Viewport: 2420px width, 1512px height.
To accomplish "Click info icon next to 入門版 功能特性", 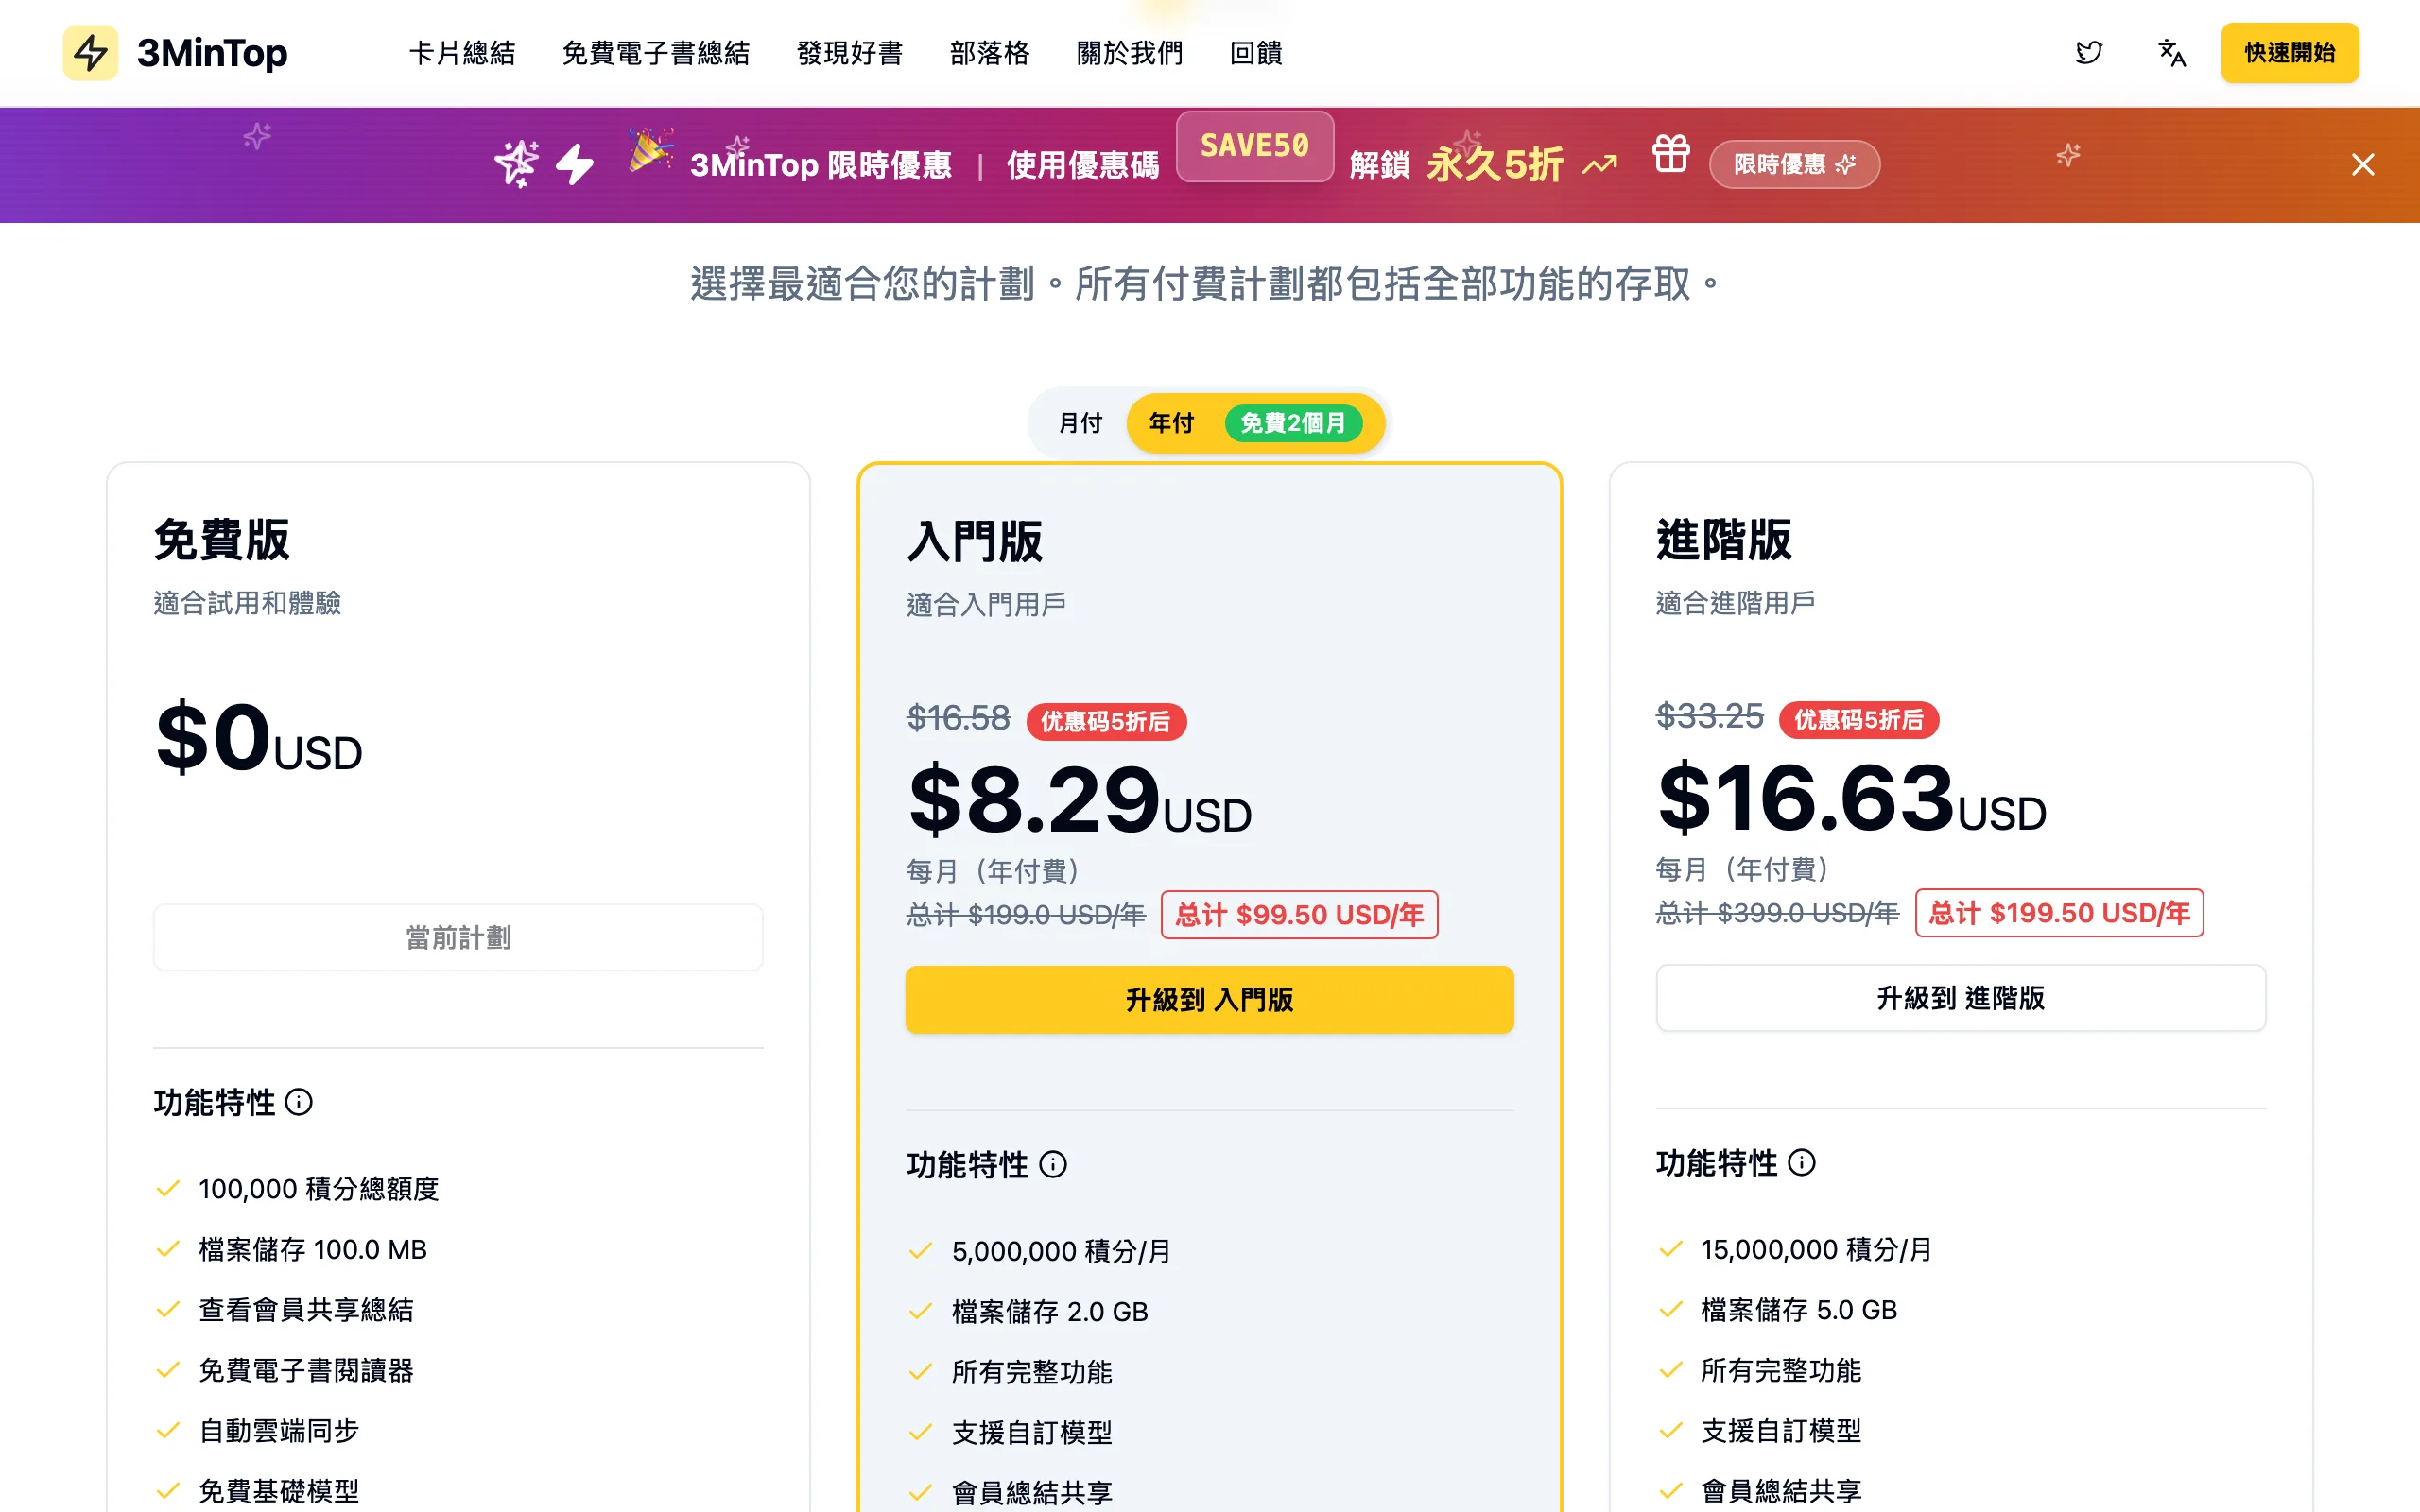I will (1053, 1164).
